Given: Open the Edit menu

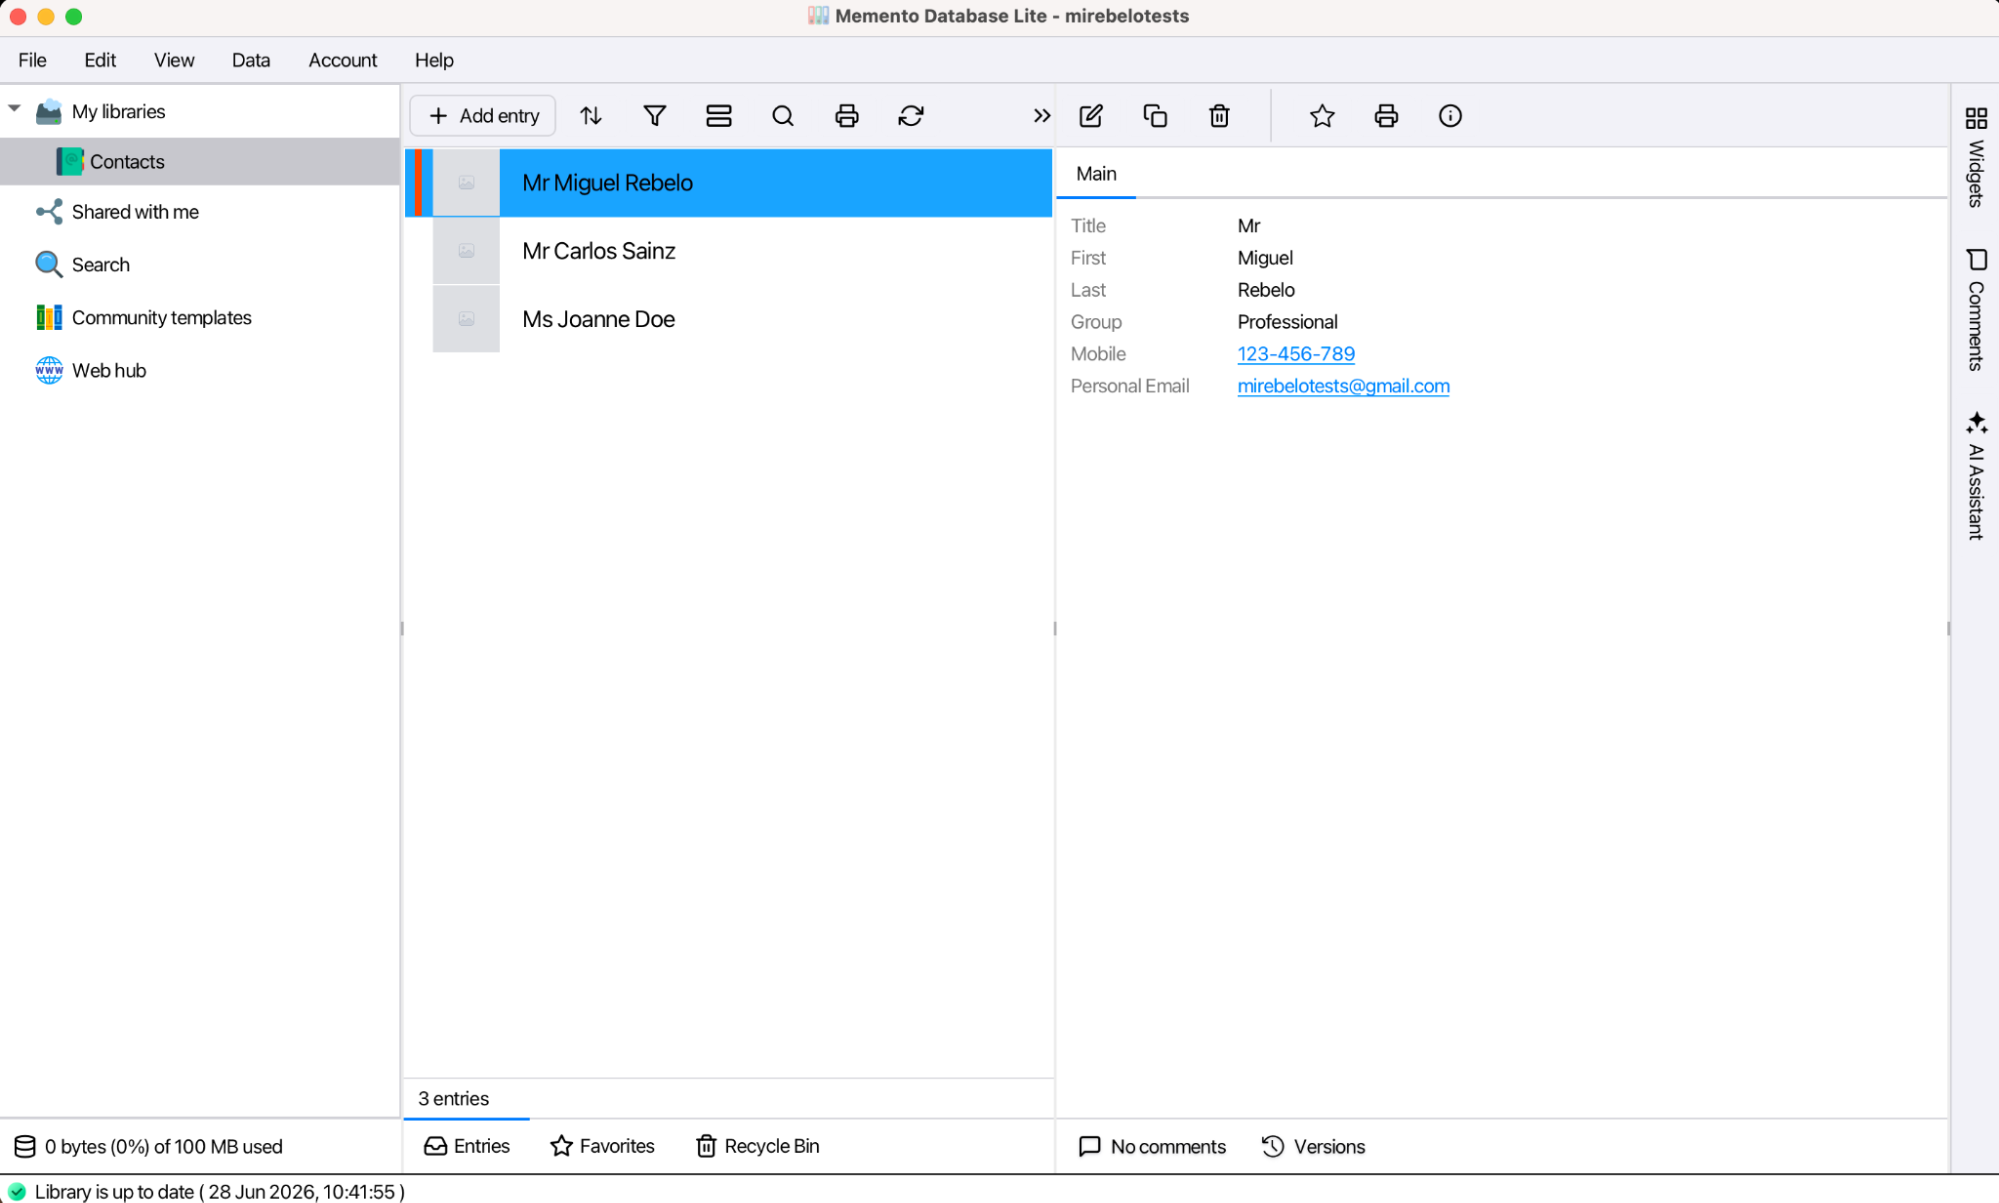Looking at the screenshot, I should coord(100,60).
